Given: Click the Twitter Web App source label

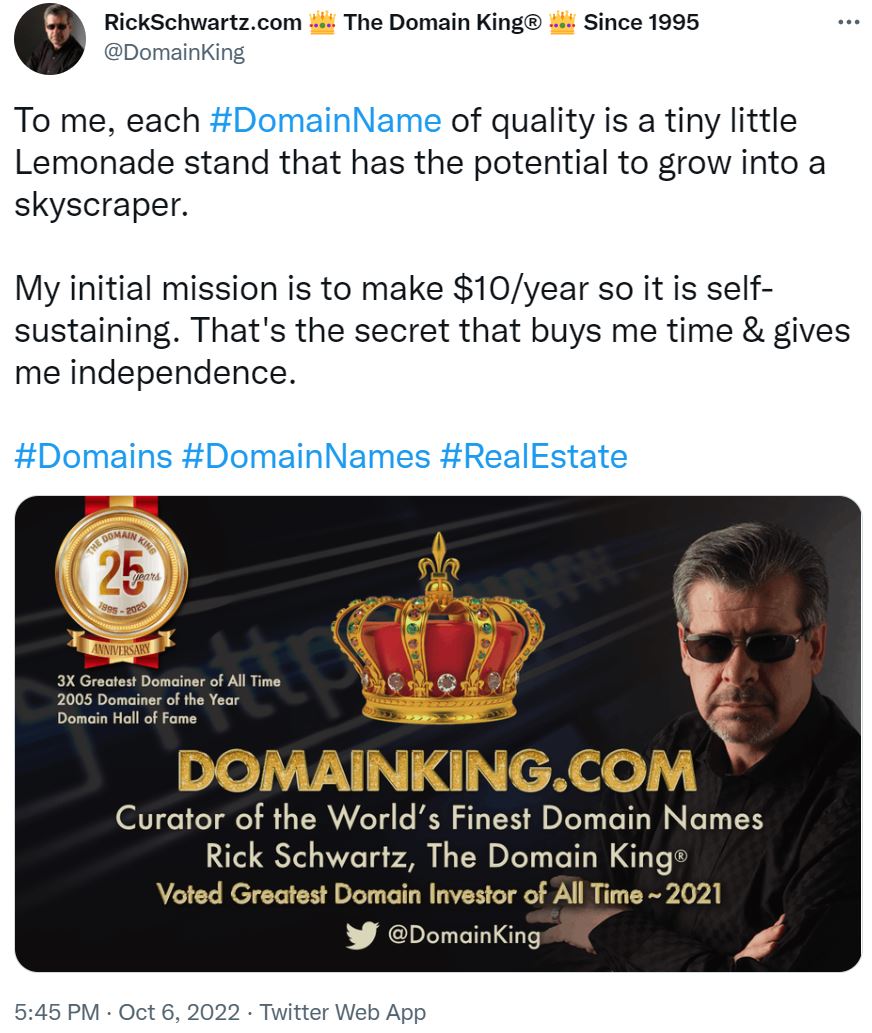Looking at the screenshot, I should (343, 1012).
